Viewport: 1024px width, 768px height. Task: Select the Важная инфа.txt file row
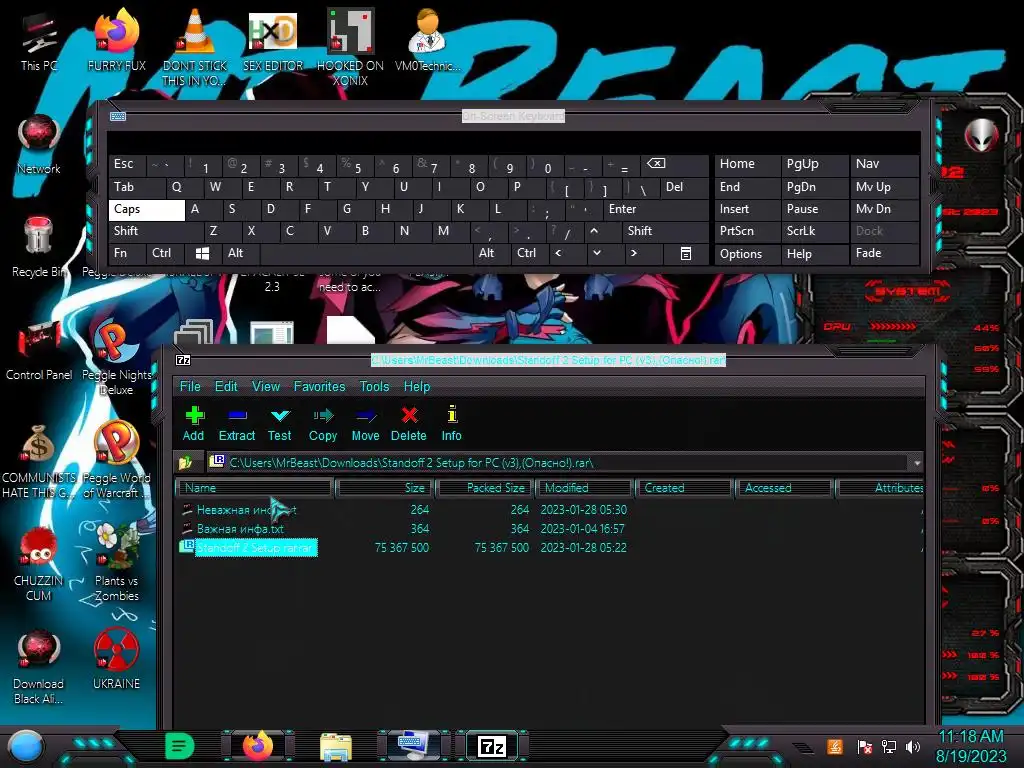(x=549, y=529)
